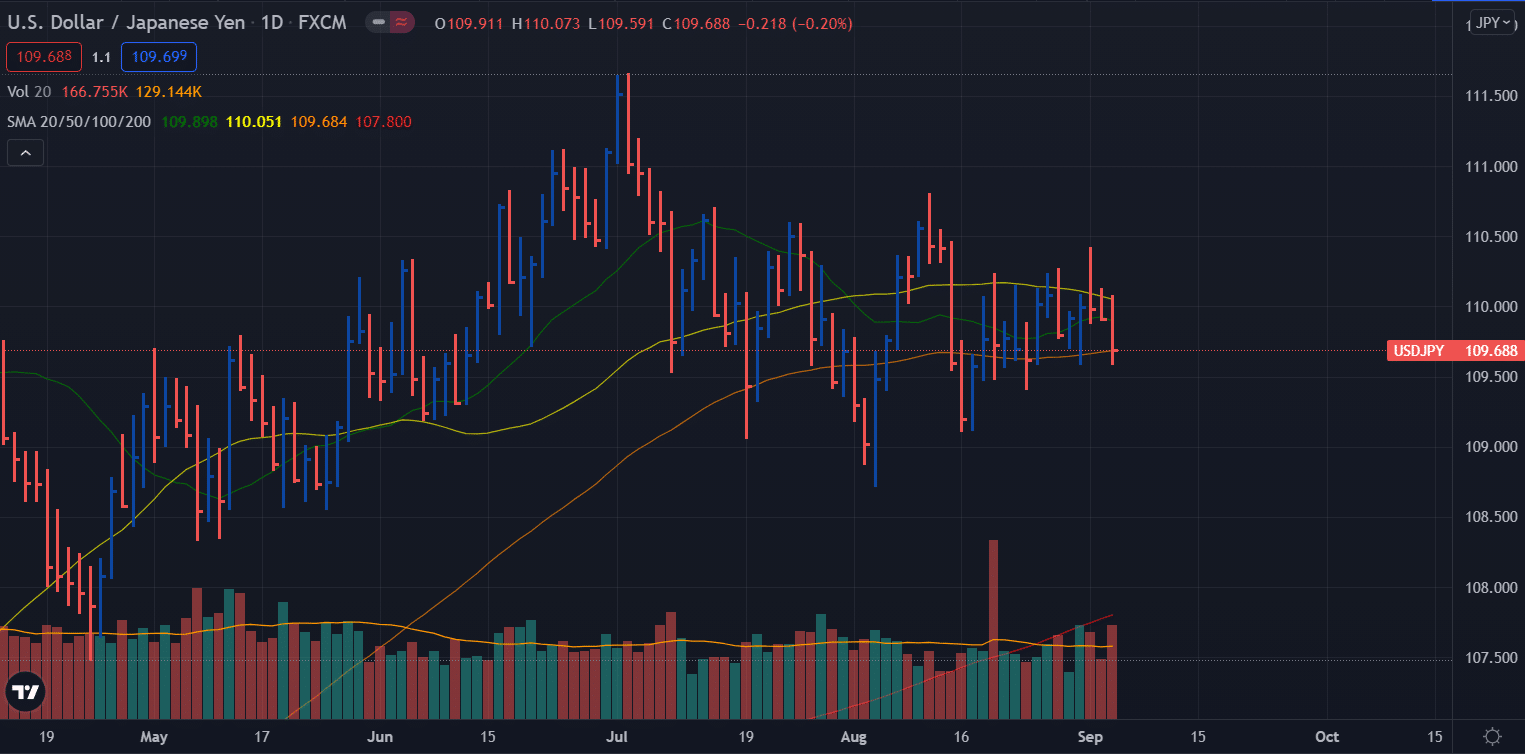Click the open price O109.911
This screenshot has height=754, width=1525.
[470, 22]
